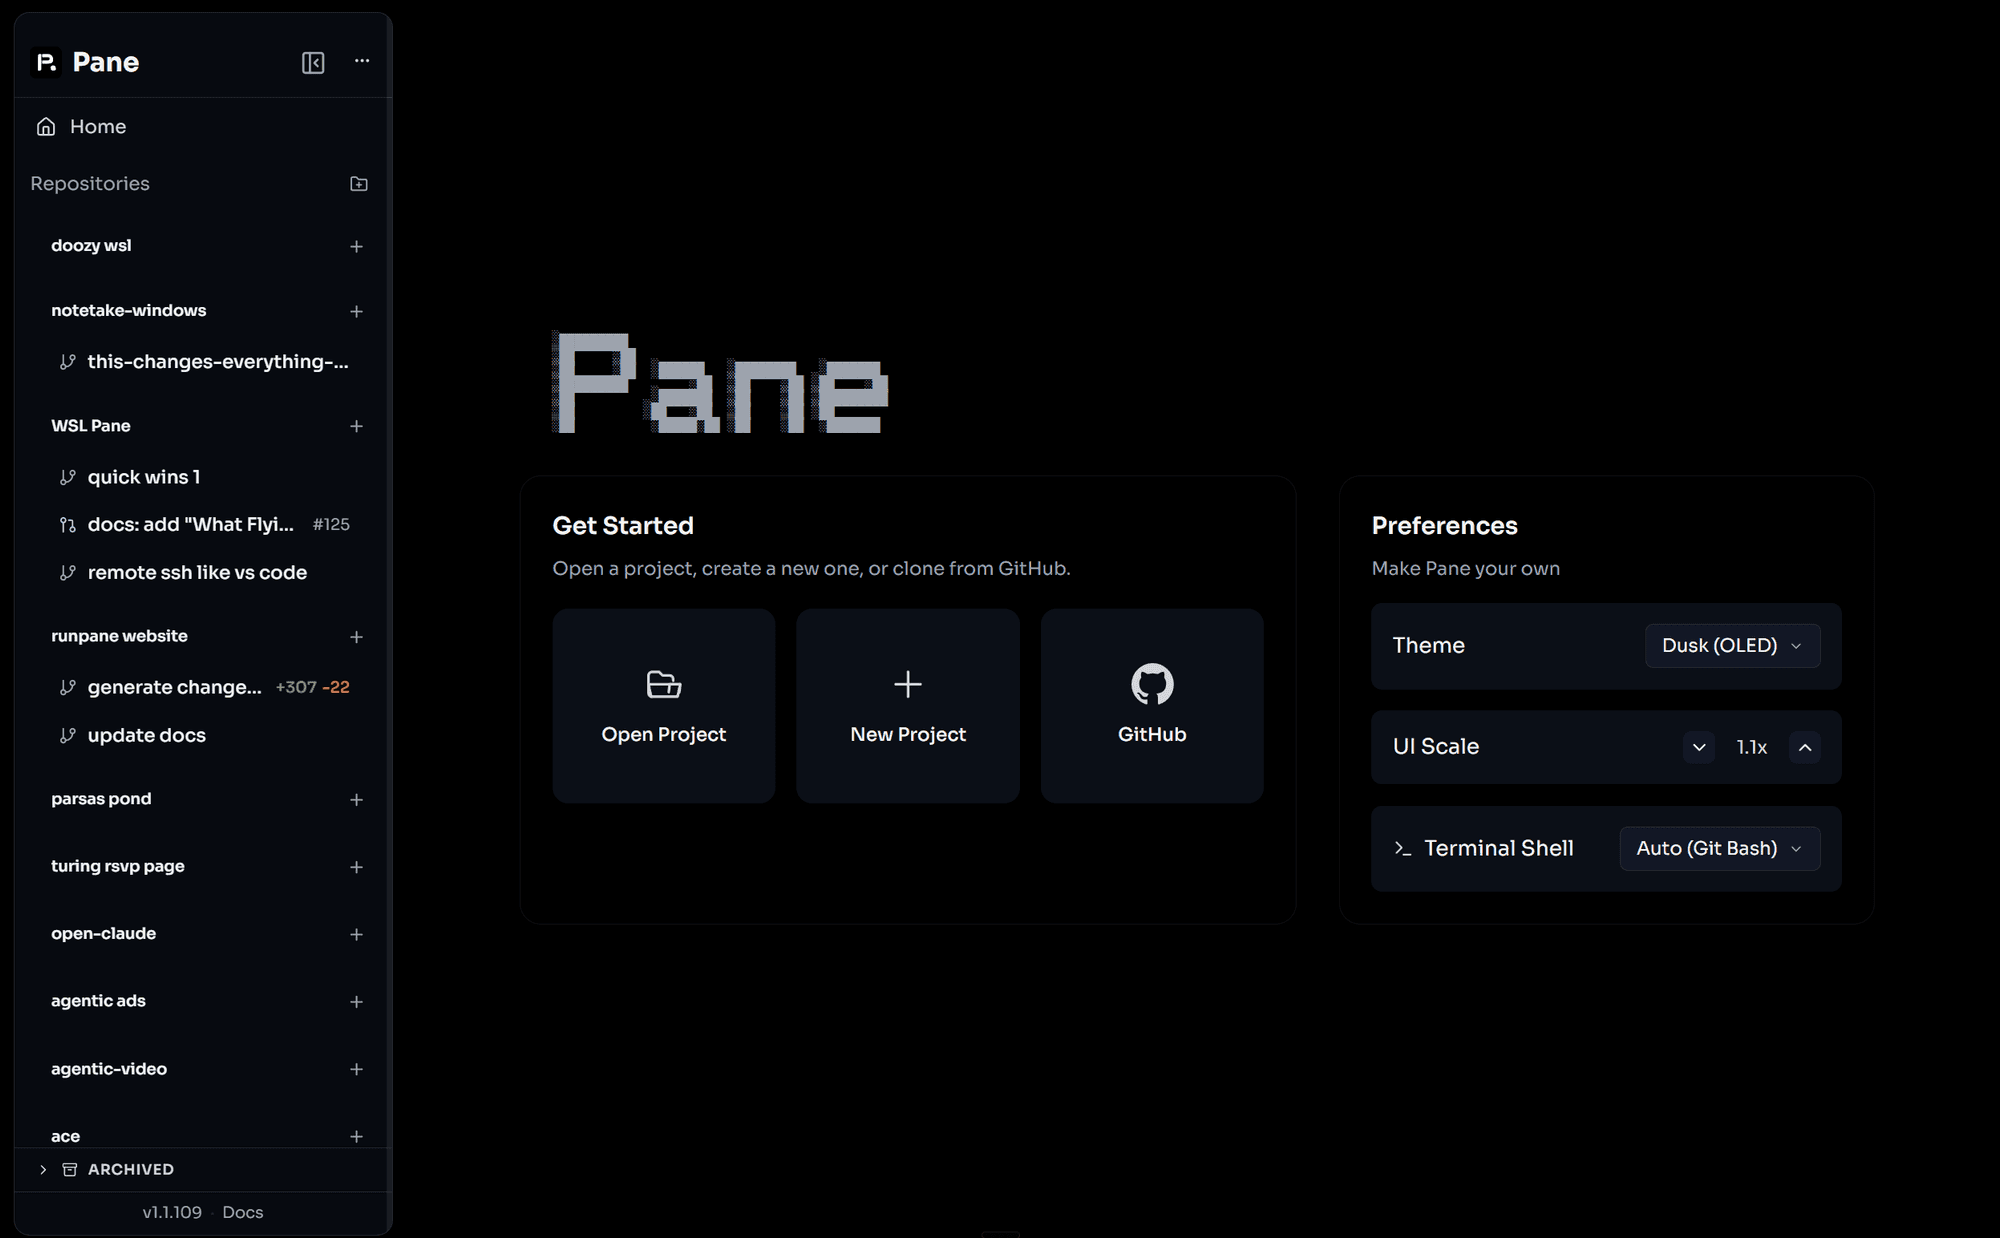Image resolution: width=2000 pixels, height=1238 pixels.
Task: Create a new repository via the folder-plus icon
Action: [359, 183]
